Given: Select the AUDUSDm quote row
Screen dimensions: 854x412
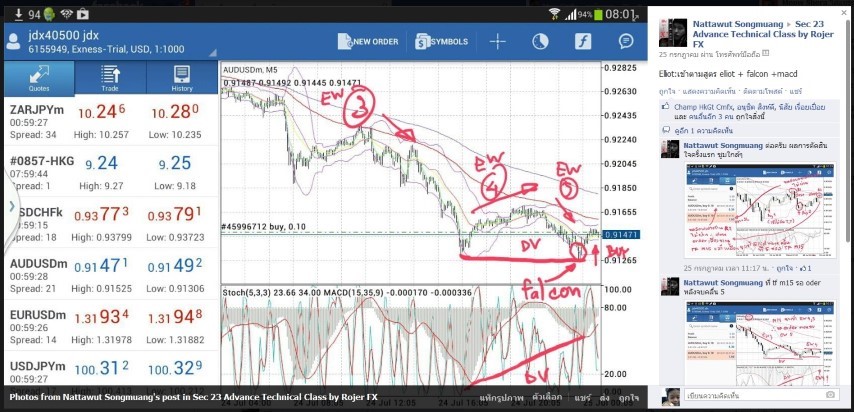Looking at the screenshot, I should 111,274.
